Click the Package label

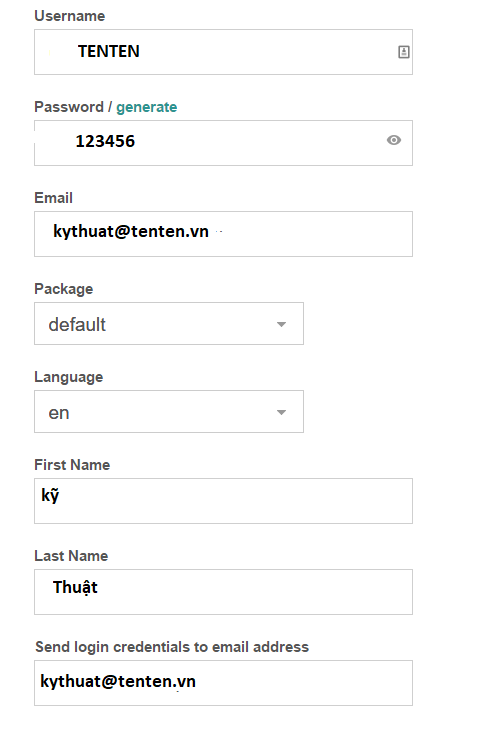point(64,289)
